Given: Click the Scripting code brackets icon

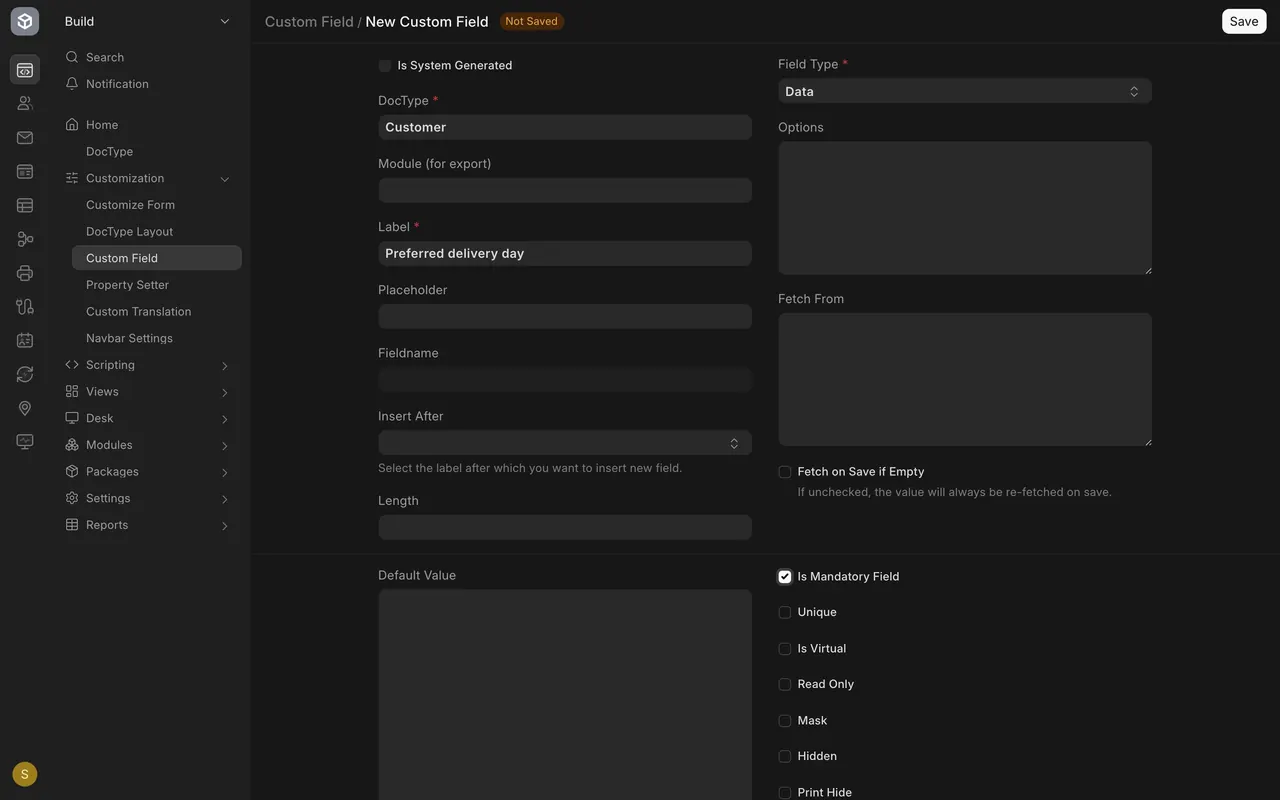Looking at the screenshot, I should [72, 365].
